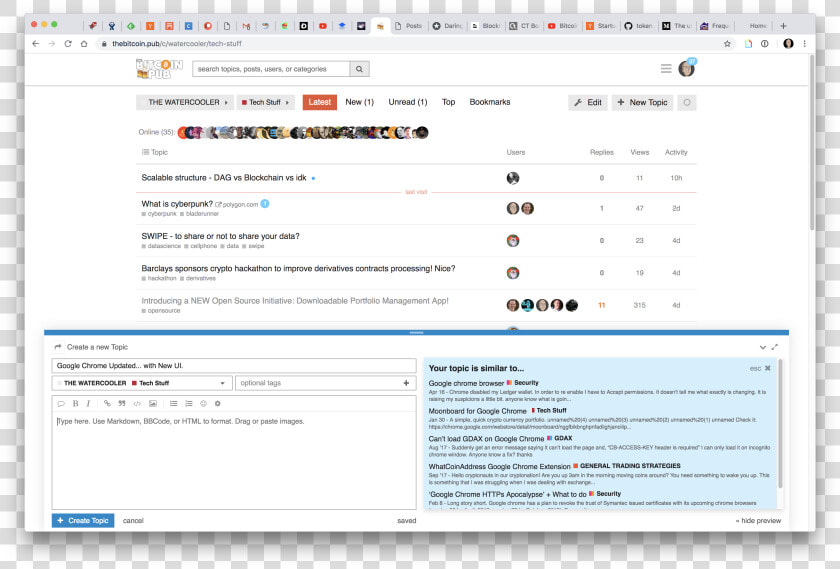Click the Chrome profile avatar in the toolbar
The height and width of the screenshot is (569, 840).
tap(788, 44)
